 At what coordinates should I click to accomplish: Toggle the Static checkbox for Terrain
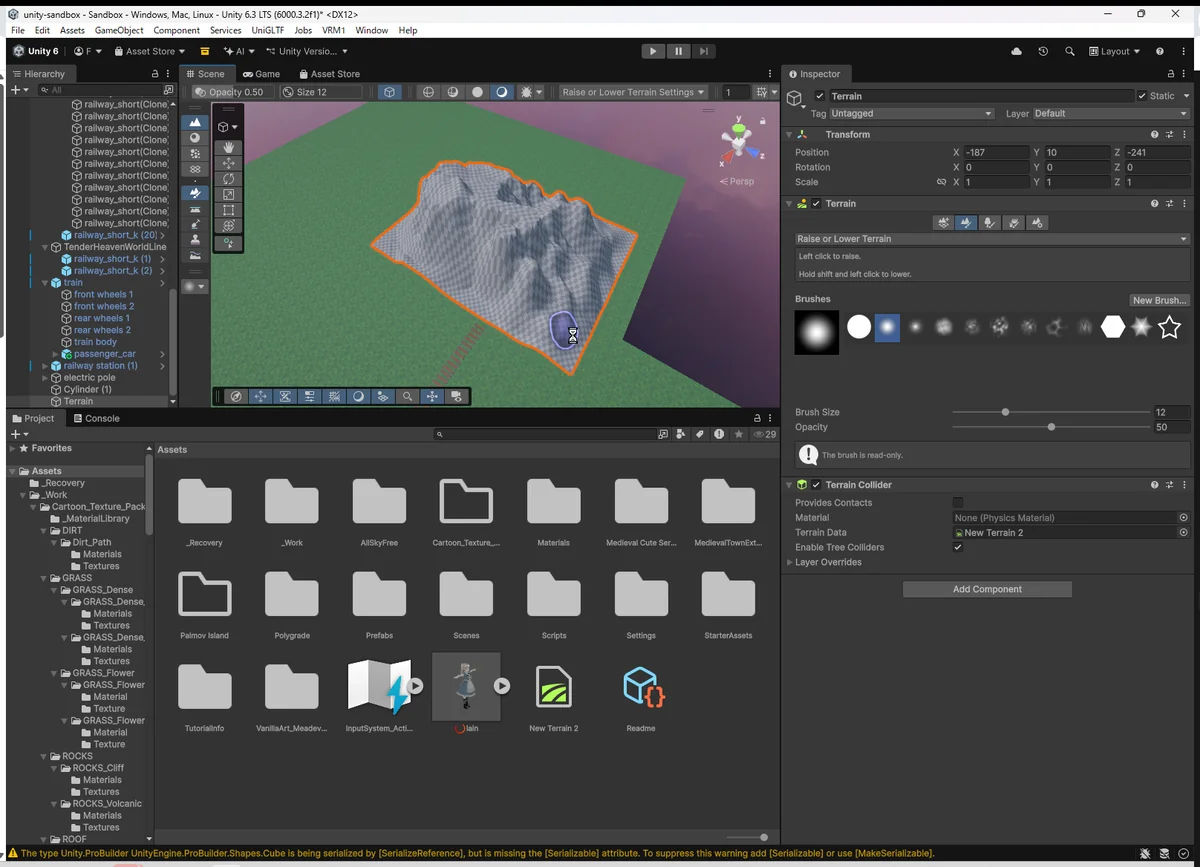[x=1142, y=96]
